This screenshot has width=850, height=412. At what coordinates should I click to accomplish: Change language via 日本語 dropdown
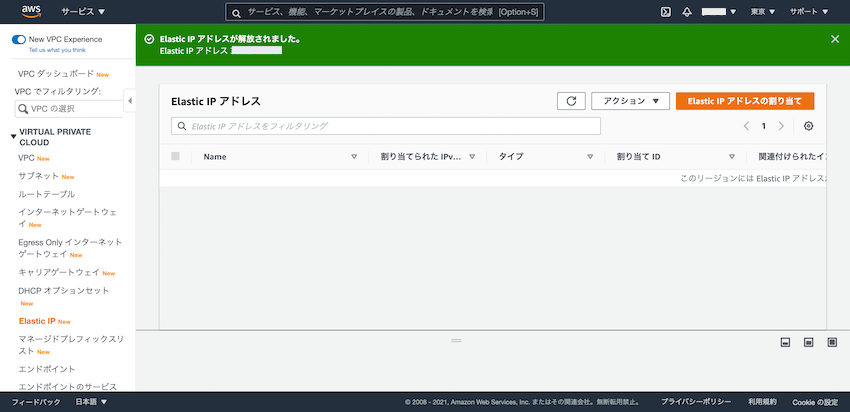pos(91,402)
